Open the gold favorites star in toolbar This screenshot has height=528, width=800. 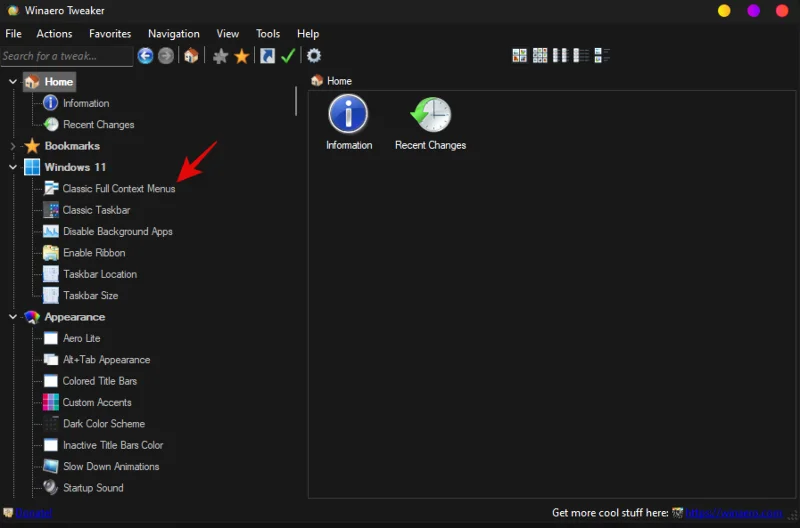[241, 56]
